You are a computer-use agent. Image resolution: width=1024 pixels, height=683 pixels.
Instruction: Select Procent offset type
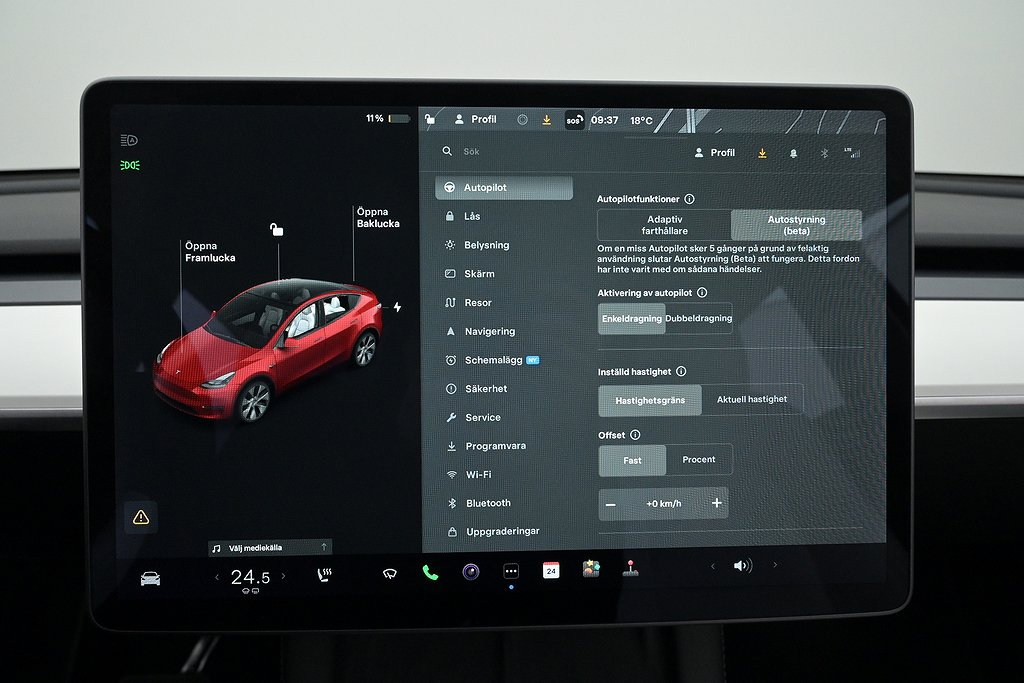click(x=699, y=460)
